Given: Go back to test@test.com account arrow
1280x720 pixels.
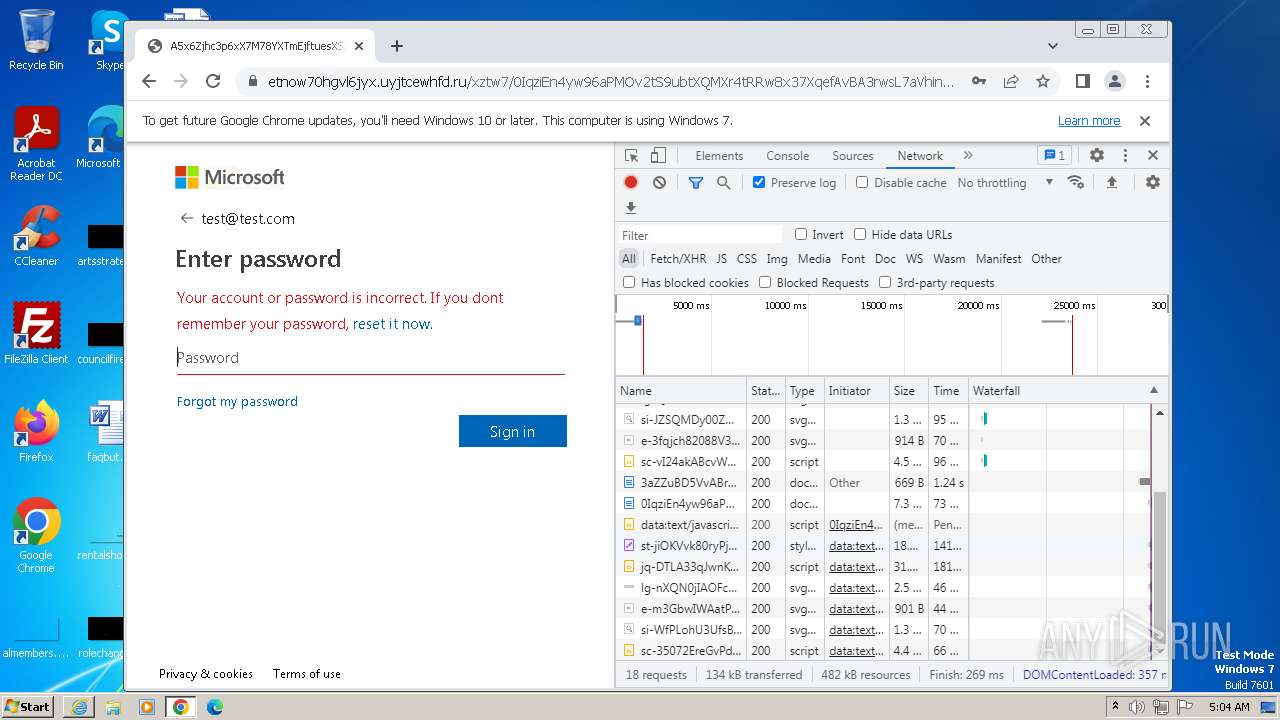Looking at the screenshot, I should (186, 218).
